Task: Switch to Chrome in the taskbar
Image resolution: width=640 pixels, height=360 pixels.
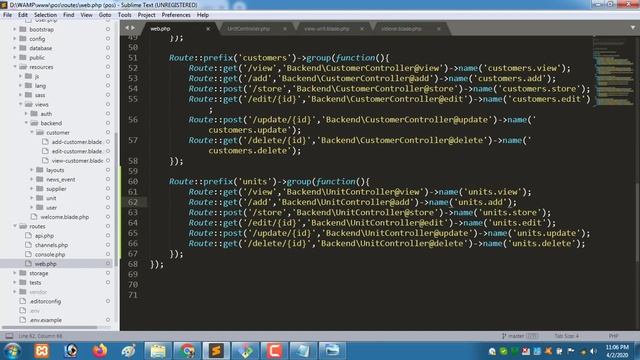Action: click(187, 351)
